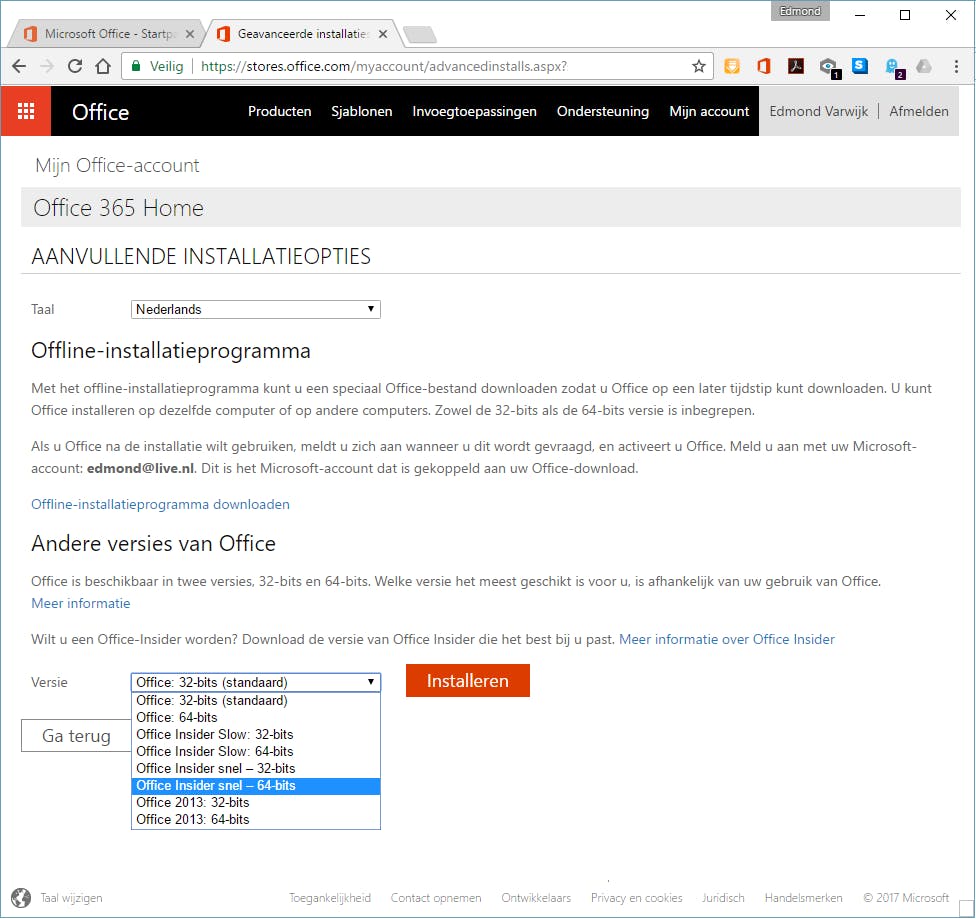Open Juridisch footer link
The height and width of the screenshot is (919, 976).
click(x=723, y=898)
